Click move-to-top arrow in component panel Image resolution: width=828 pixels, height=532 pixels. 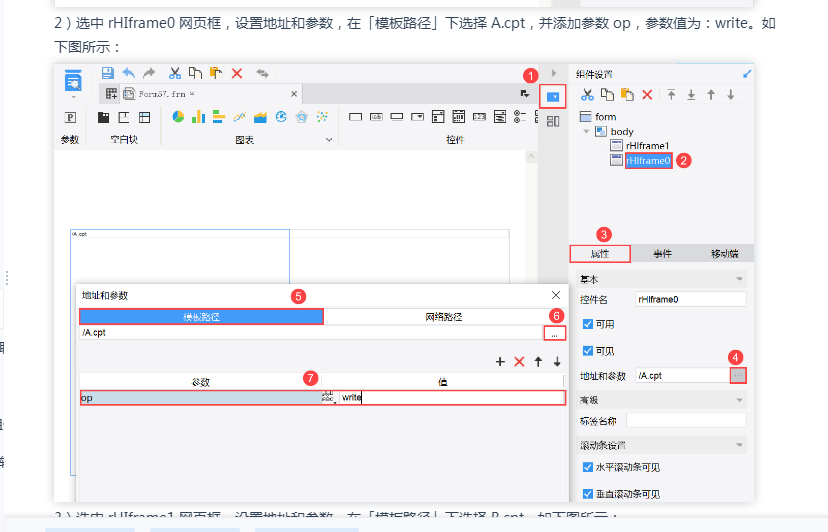(671, 95)
